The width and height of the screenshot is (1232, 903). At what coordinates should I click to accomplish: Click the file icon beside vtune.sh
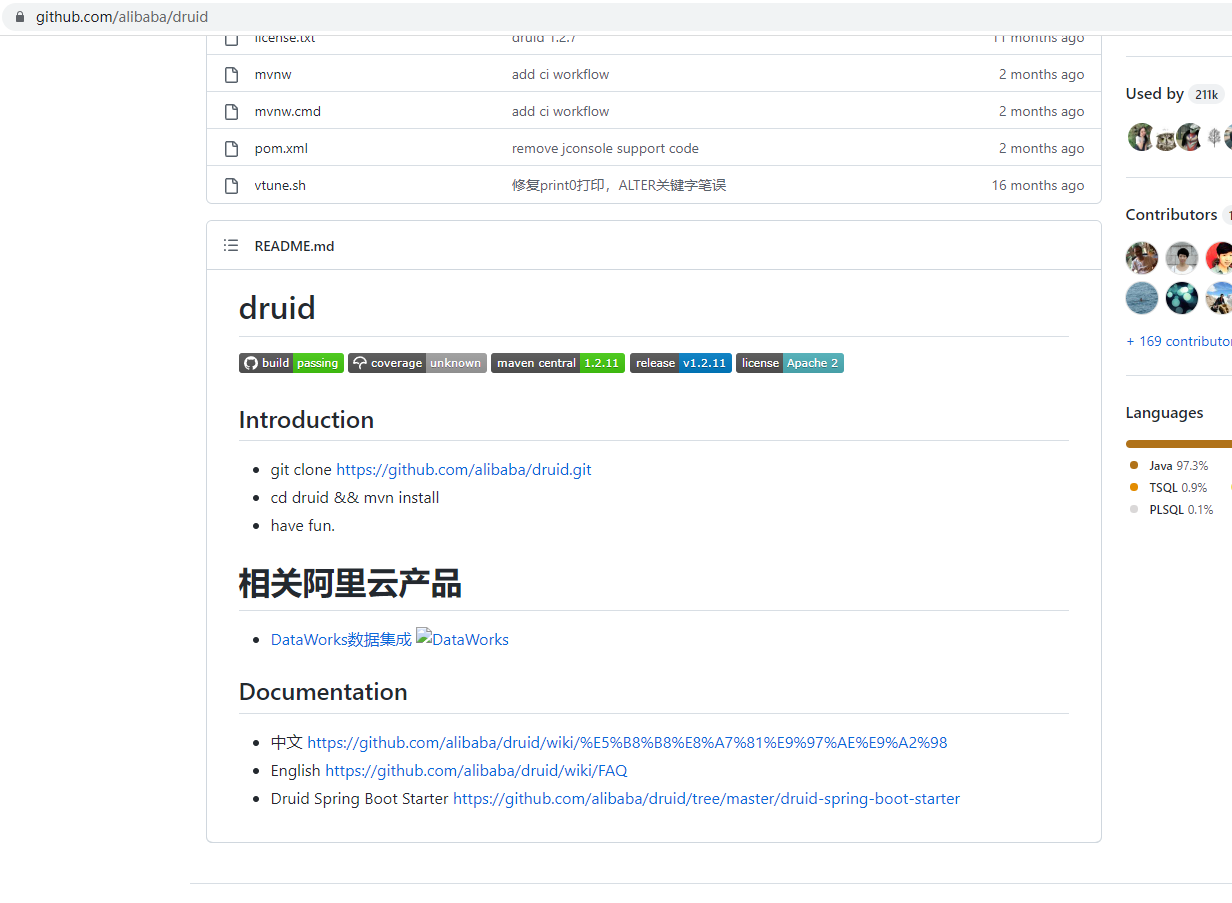click(232, 186)
